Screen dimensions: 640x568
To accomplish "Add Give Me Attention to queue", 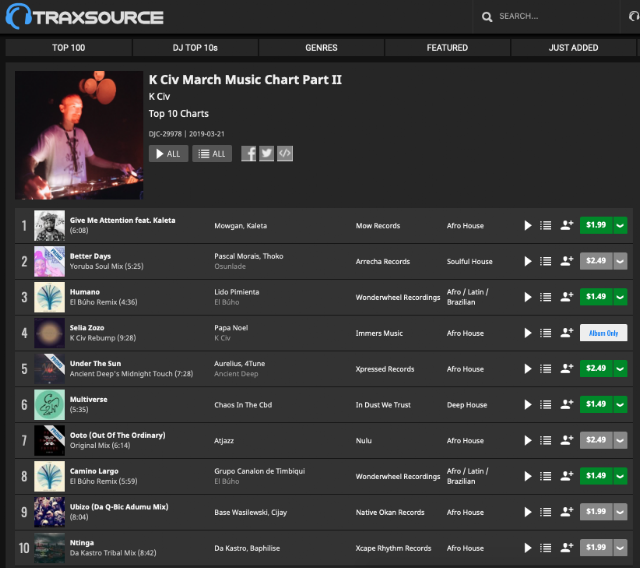I will (x=546, y=226).
